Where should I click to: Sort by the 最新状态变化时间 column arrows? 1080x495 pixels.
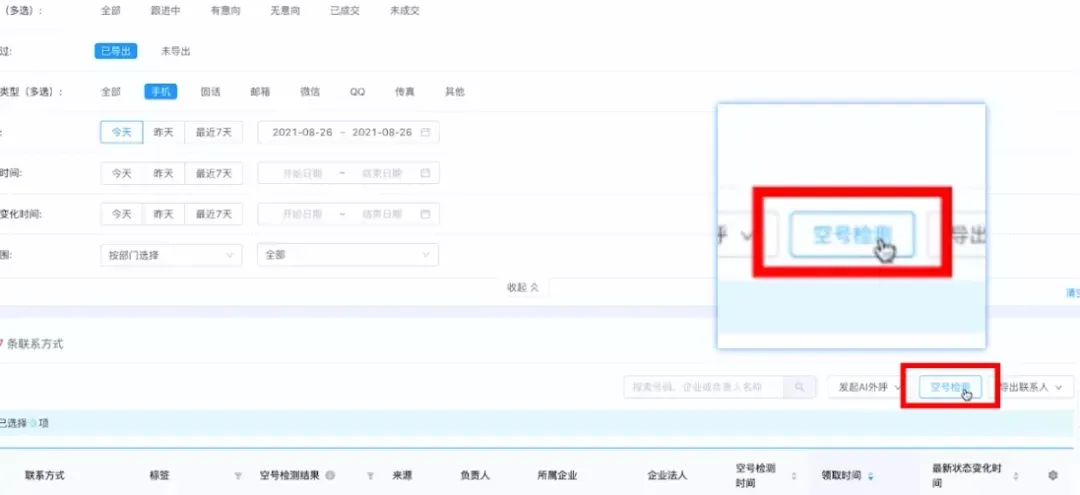click(x=1017, y=476)
